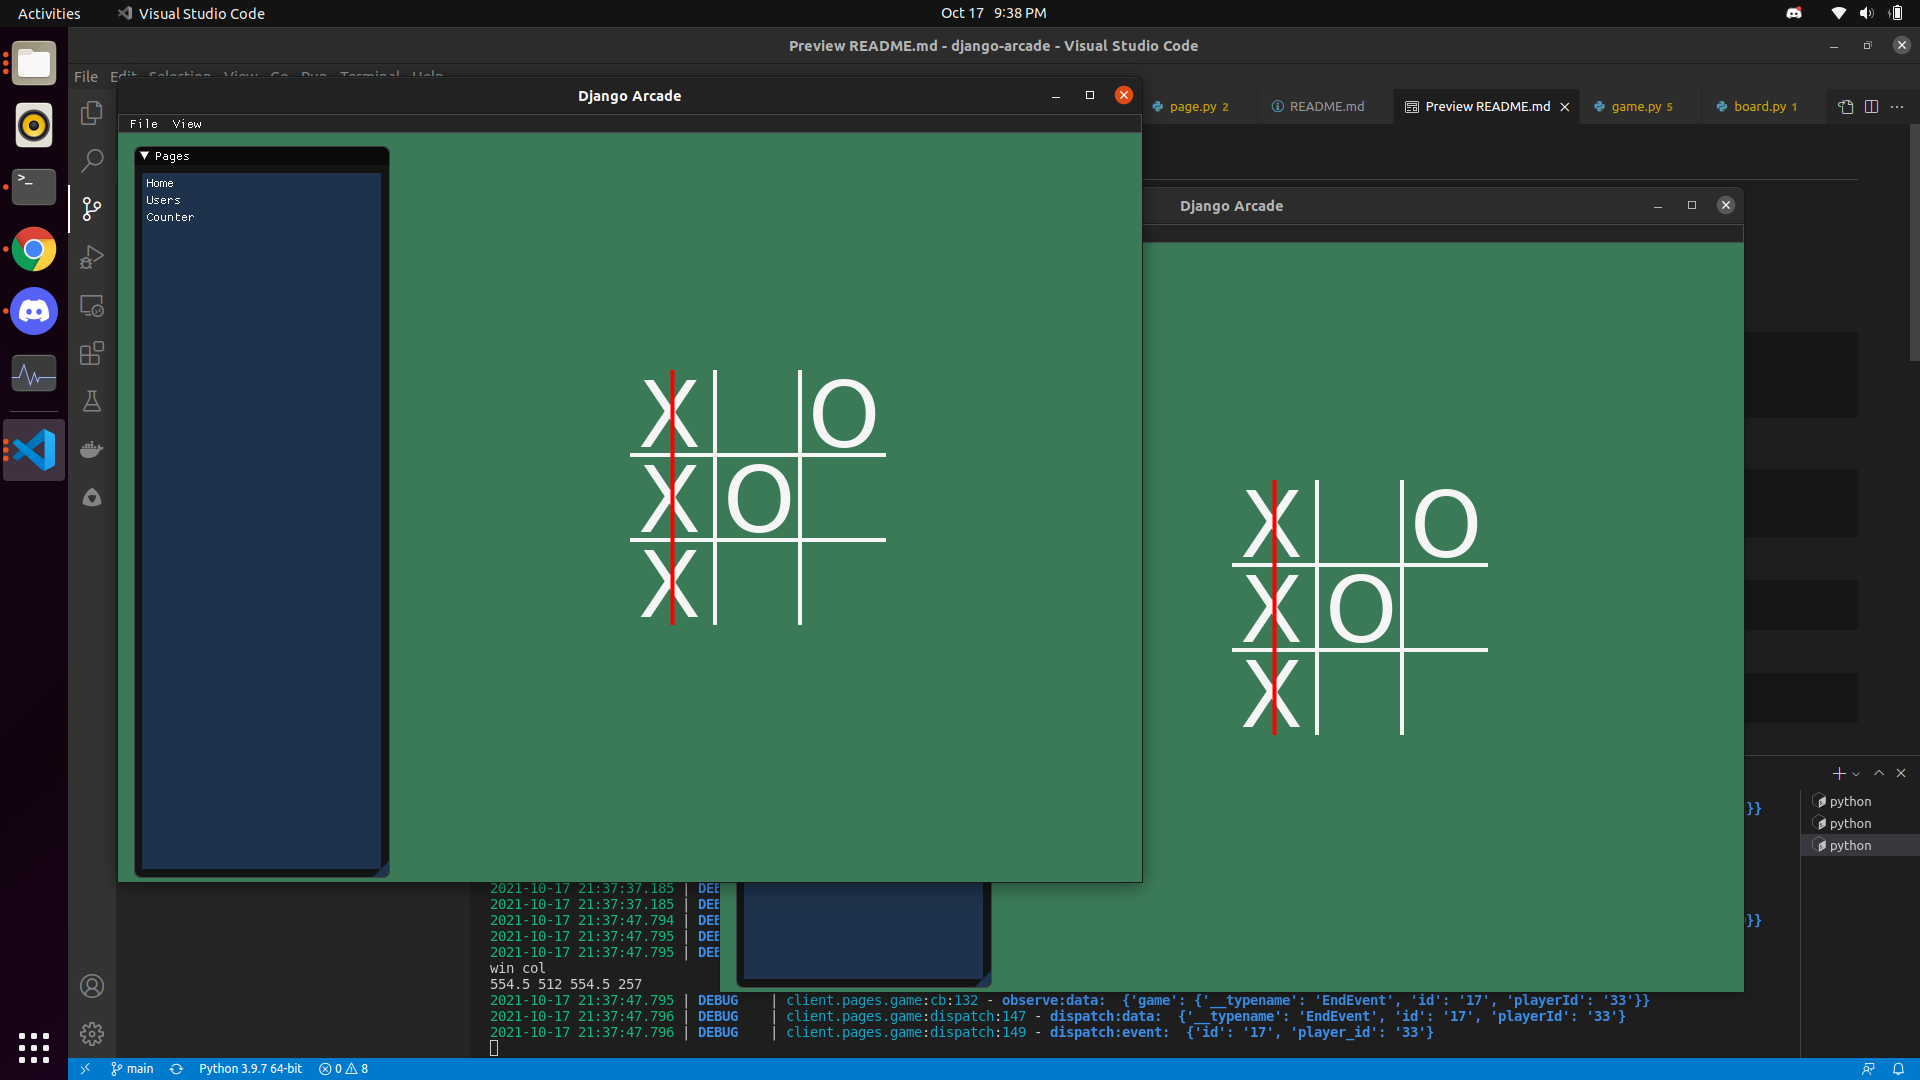Select the Home page in Pages list

[160, 183]
